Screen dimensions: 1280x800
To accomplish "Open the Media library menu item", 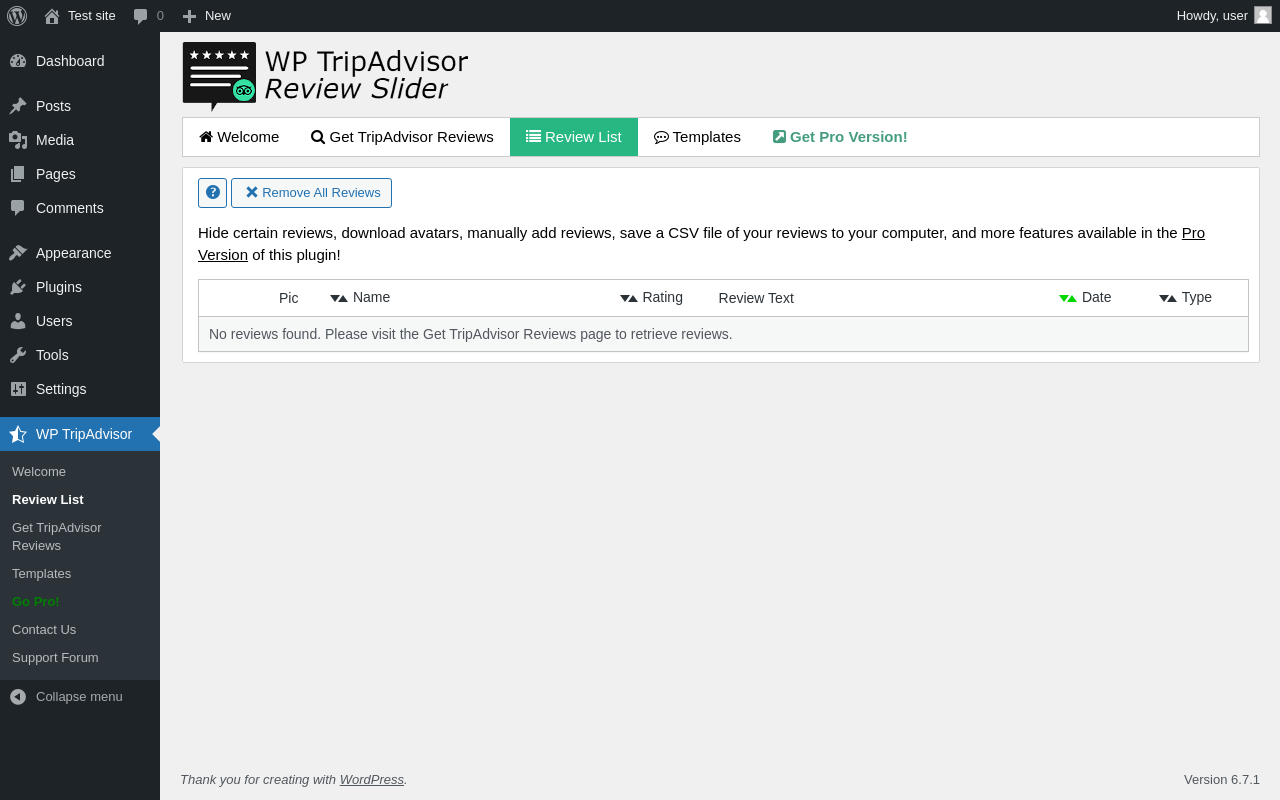I will [55, 140].
